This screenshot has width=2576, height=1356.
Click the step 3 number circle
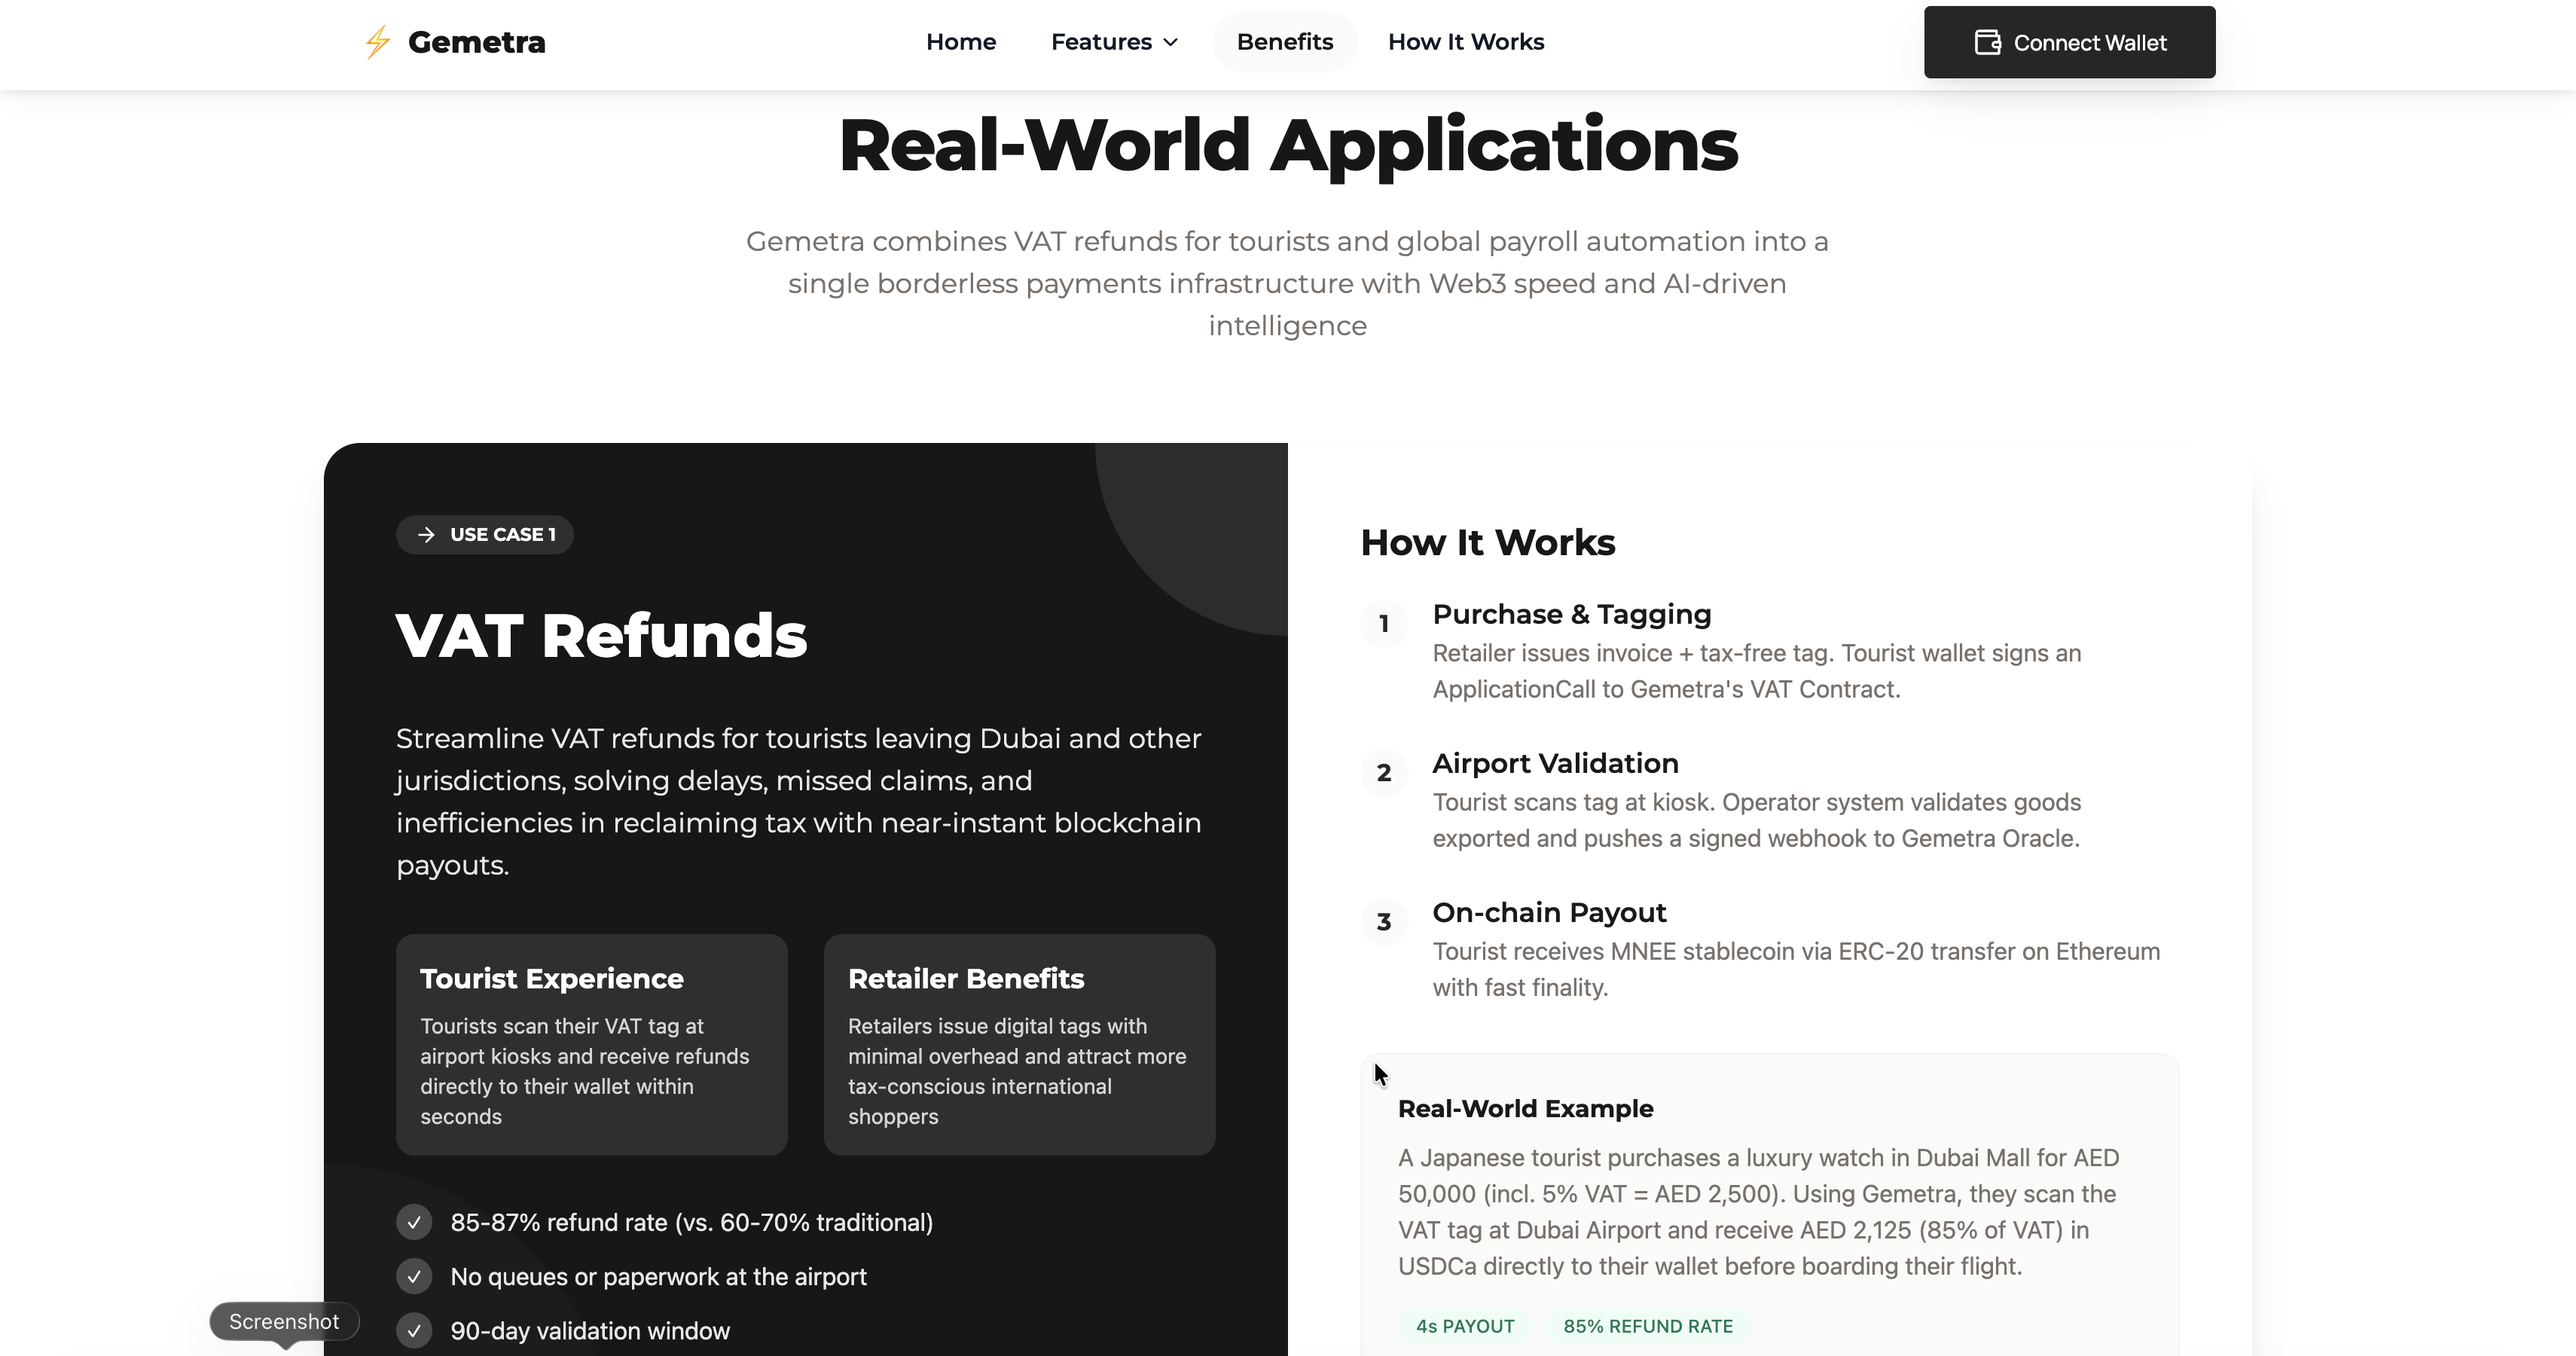click(x=1384, y=922)
